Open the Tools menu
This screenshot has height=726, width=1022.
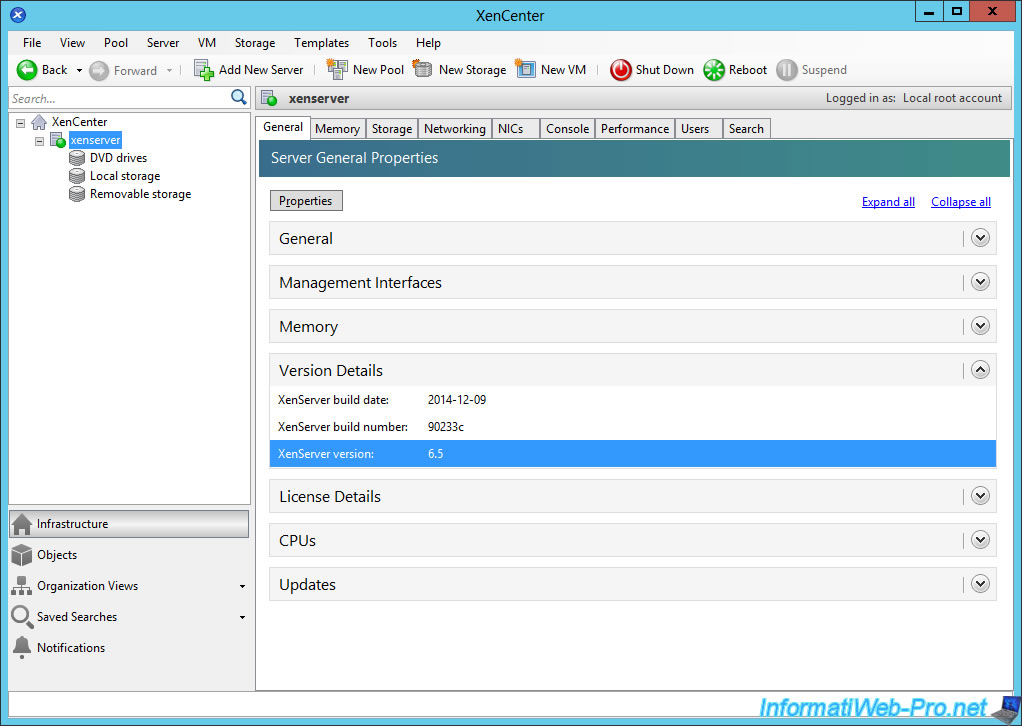(x=383, y=43)
